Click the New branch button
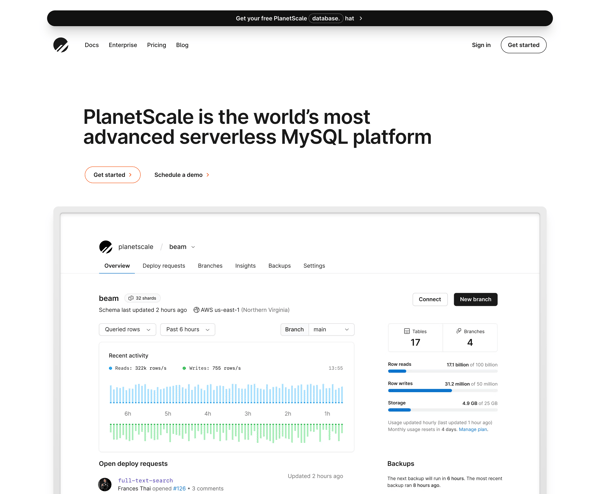Screen dimensions: 600x494 [476, 299]
